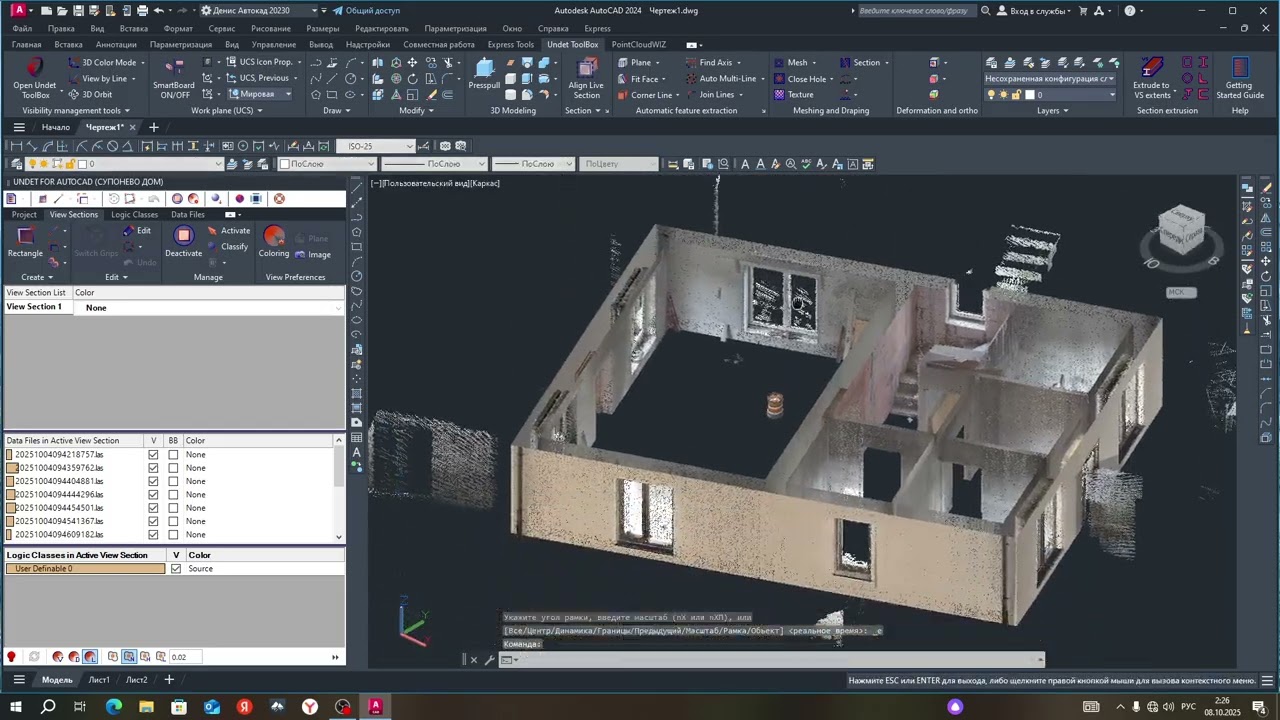Open the Logic Classes tab

(134, 214)
